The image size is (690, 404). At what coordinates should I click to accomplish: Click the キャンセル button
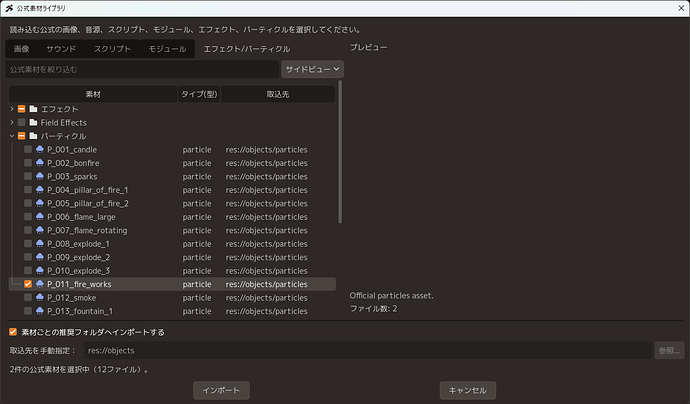click(x=468, y=390)
